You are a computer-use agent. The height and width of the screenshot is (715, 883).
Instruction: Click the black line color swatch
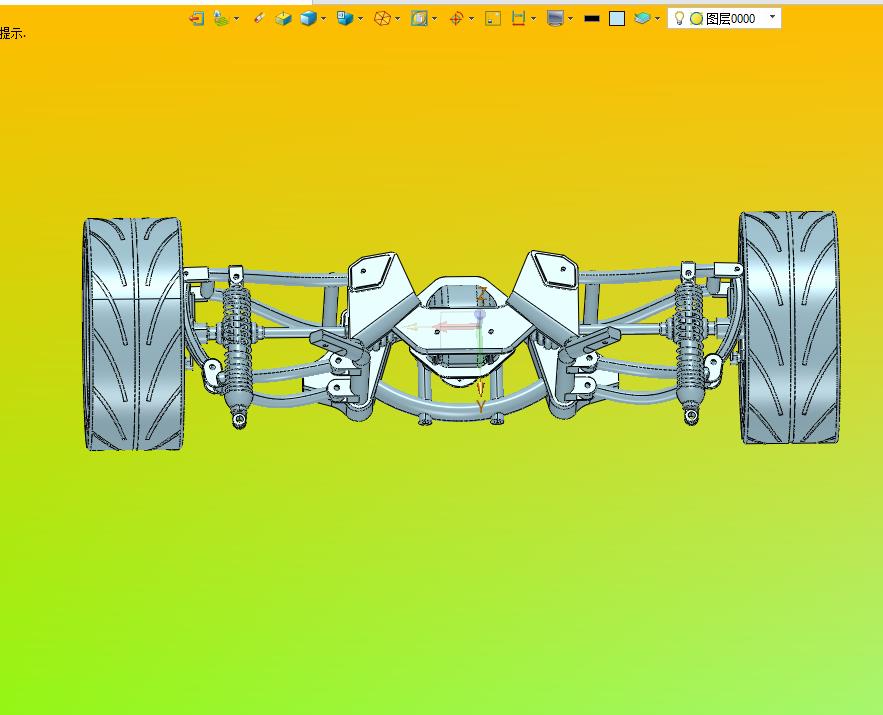tap(592, 19)
